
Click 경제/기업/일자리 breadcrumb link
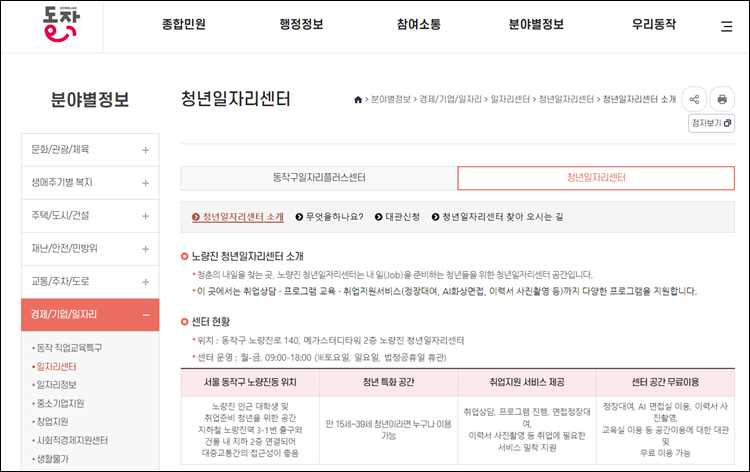(x=451, y=99)
